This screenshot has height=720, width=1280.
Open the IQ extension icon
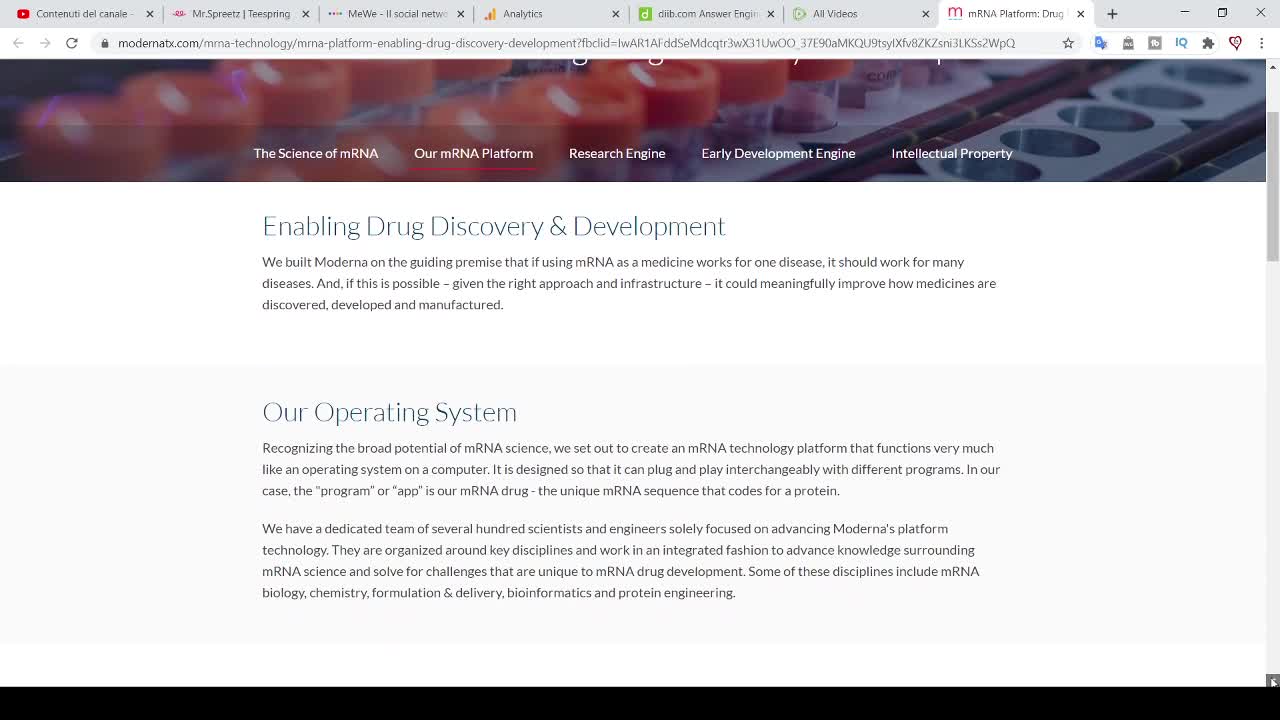coord(1181,43)
